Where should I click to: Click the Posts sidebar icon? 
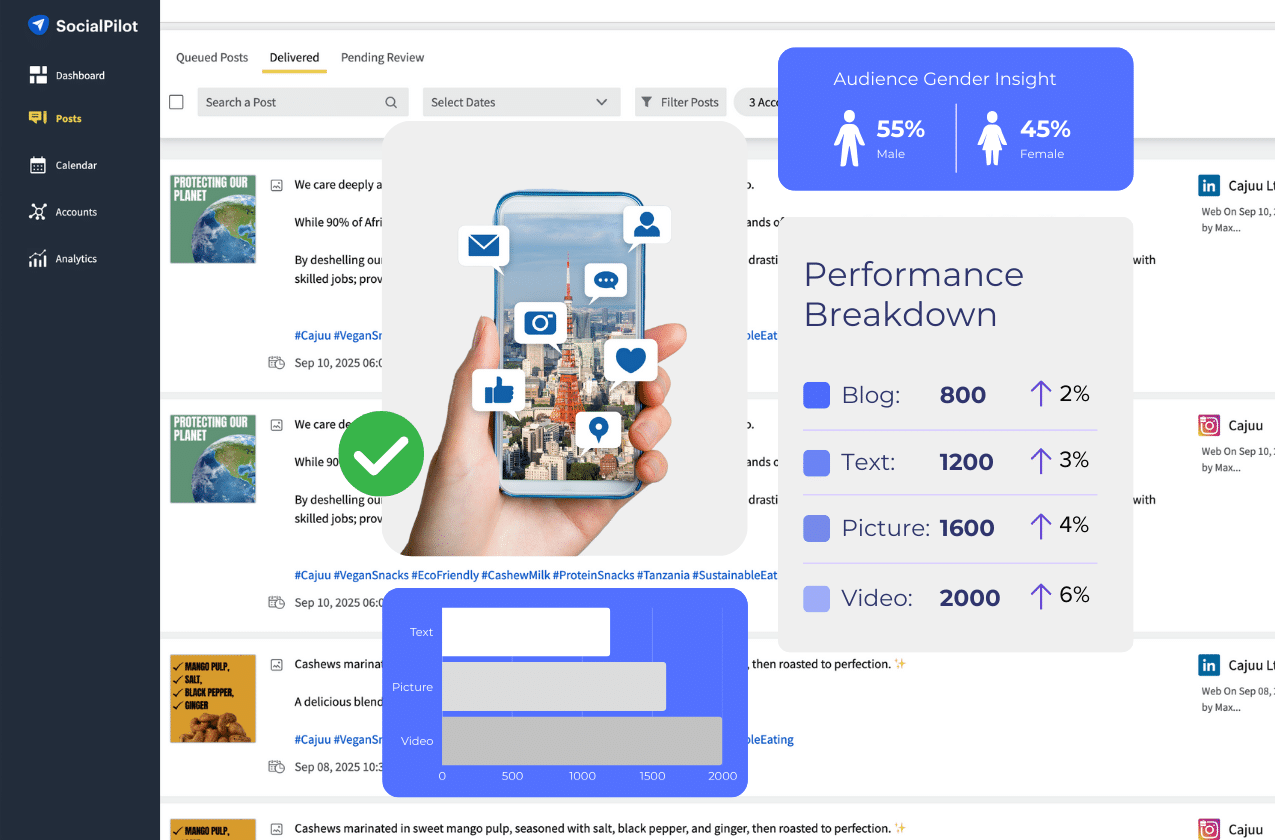tap(38, 118)
